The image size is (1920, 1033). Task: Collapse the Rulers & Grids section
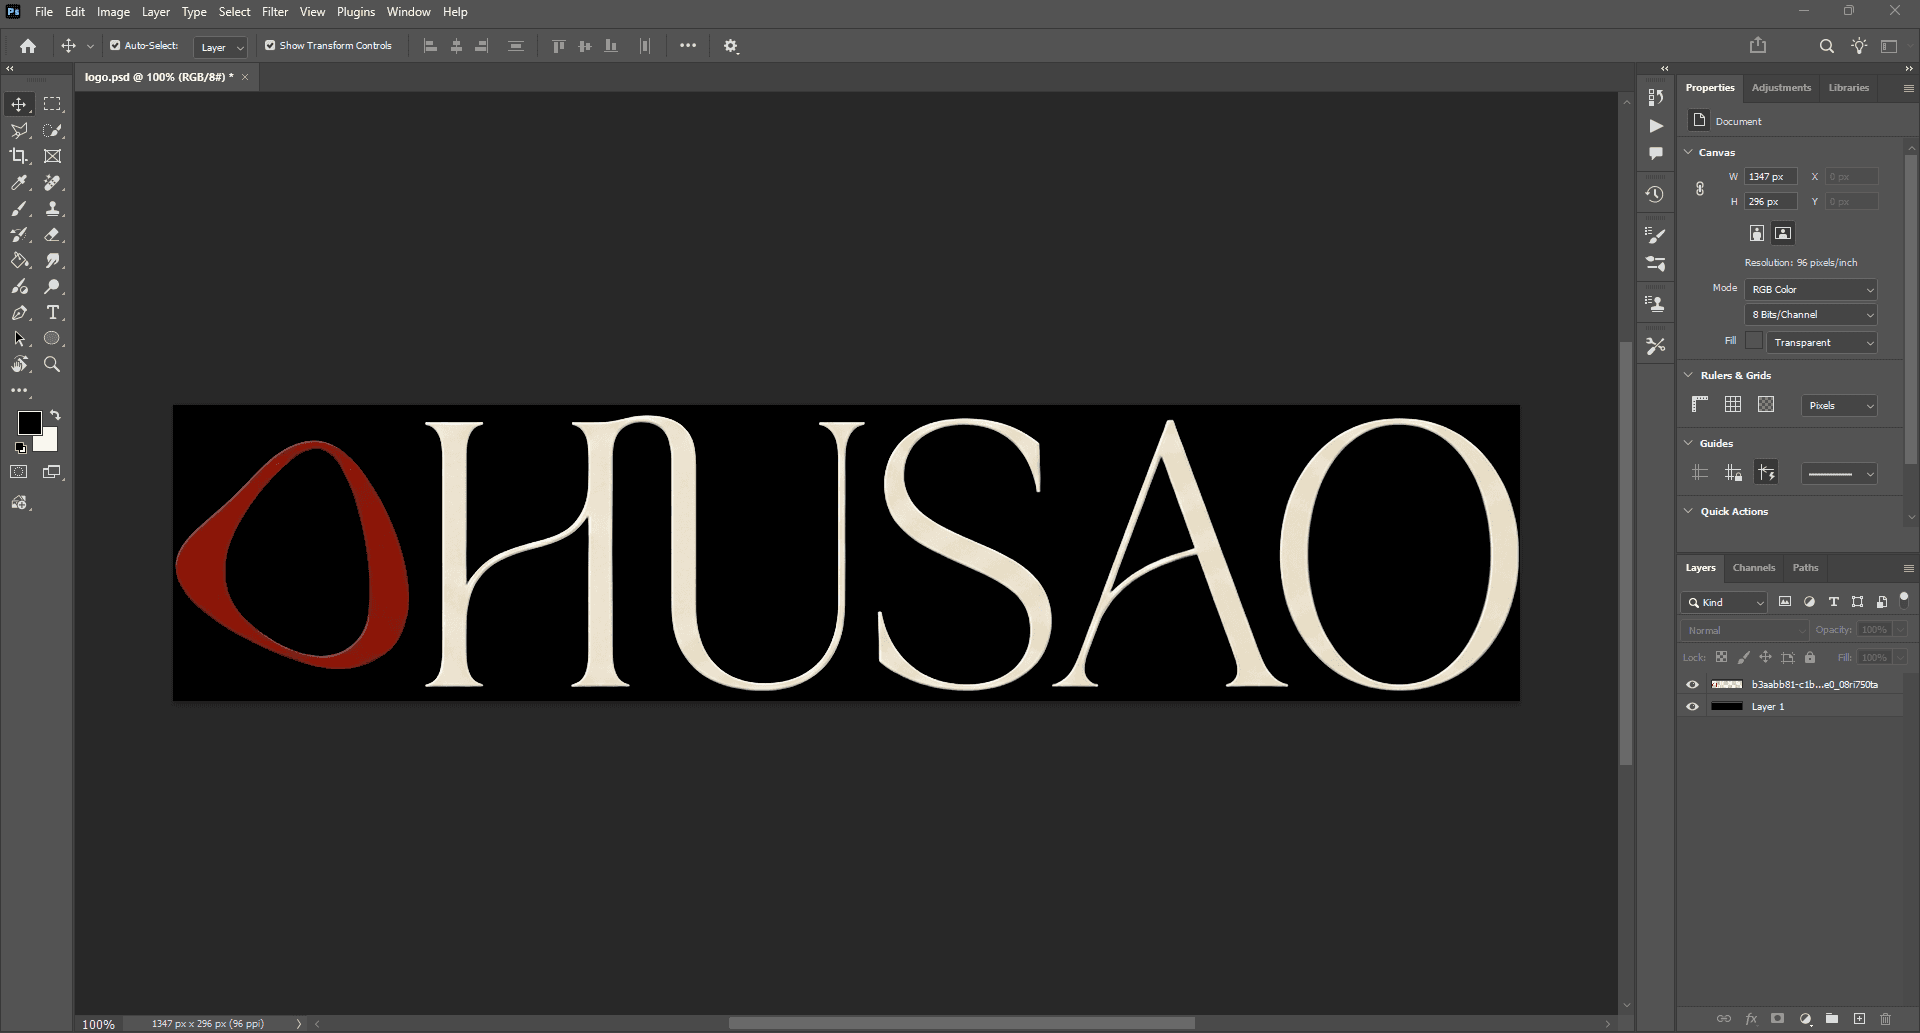click(x=1689, y=375)
